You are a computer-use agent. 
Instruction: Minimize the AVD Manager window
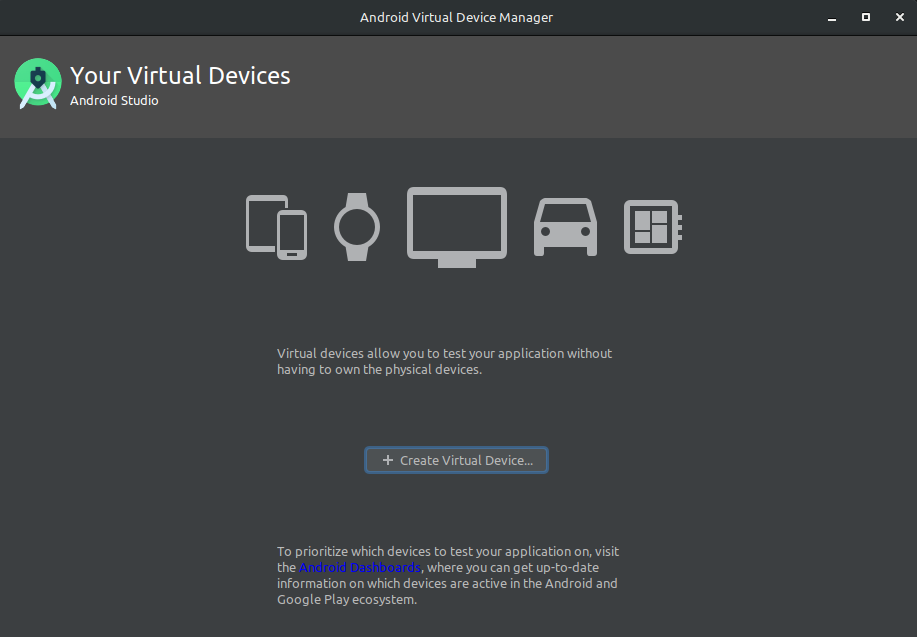click(832, 18)
